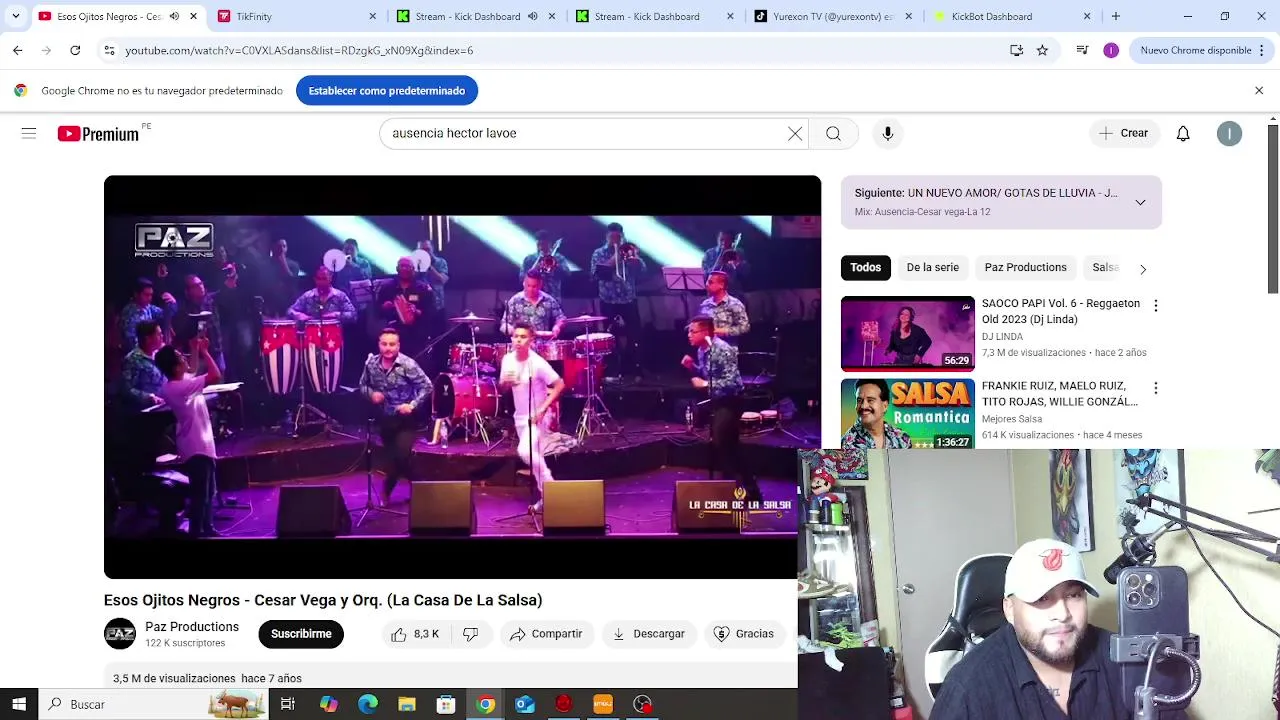Open Microsoft Edge from the taskbar
The width and height of the screenshot is (1280, 720).
(x=367, y=704)
